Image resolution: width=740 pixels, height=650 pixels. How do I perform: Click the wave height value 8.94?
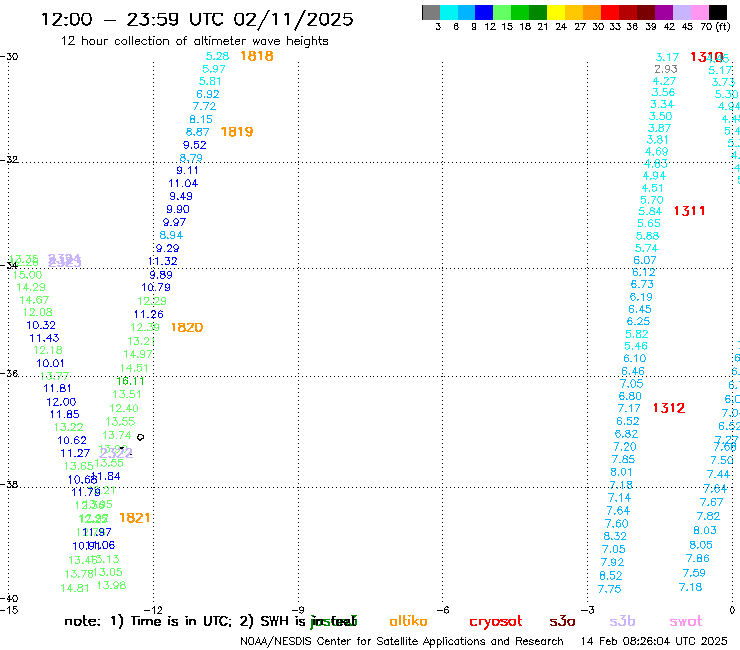click(x=171, y=235)
